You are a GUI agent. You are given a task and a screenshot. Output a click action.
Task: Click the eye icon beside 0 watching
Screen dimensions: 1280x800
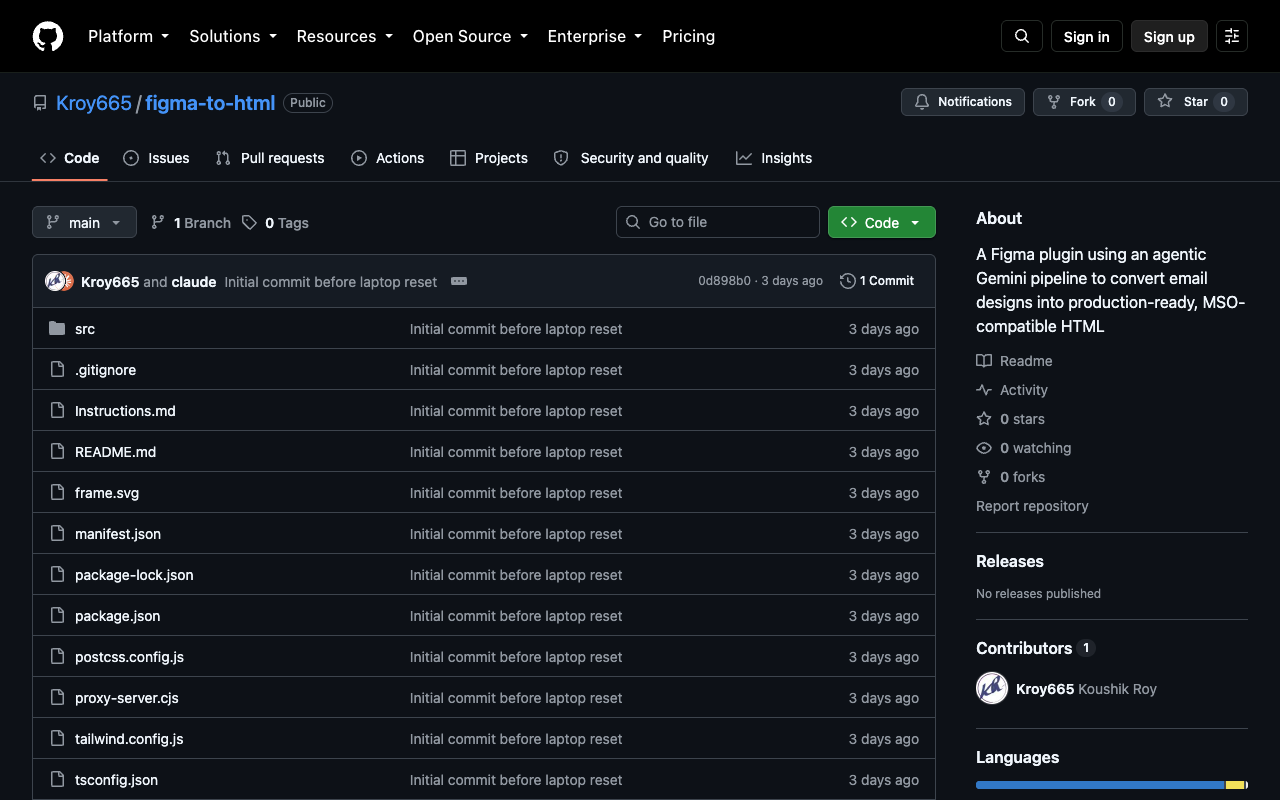[x=984, y=448]
